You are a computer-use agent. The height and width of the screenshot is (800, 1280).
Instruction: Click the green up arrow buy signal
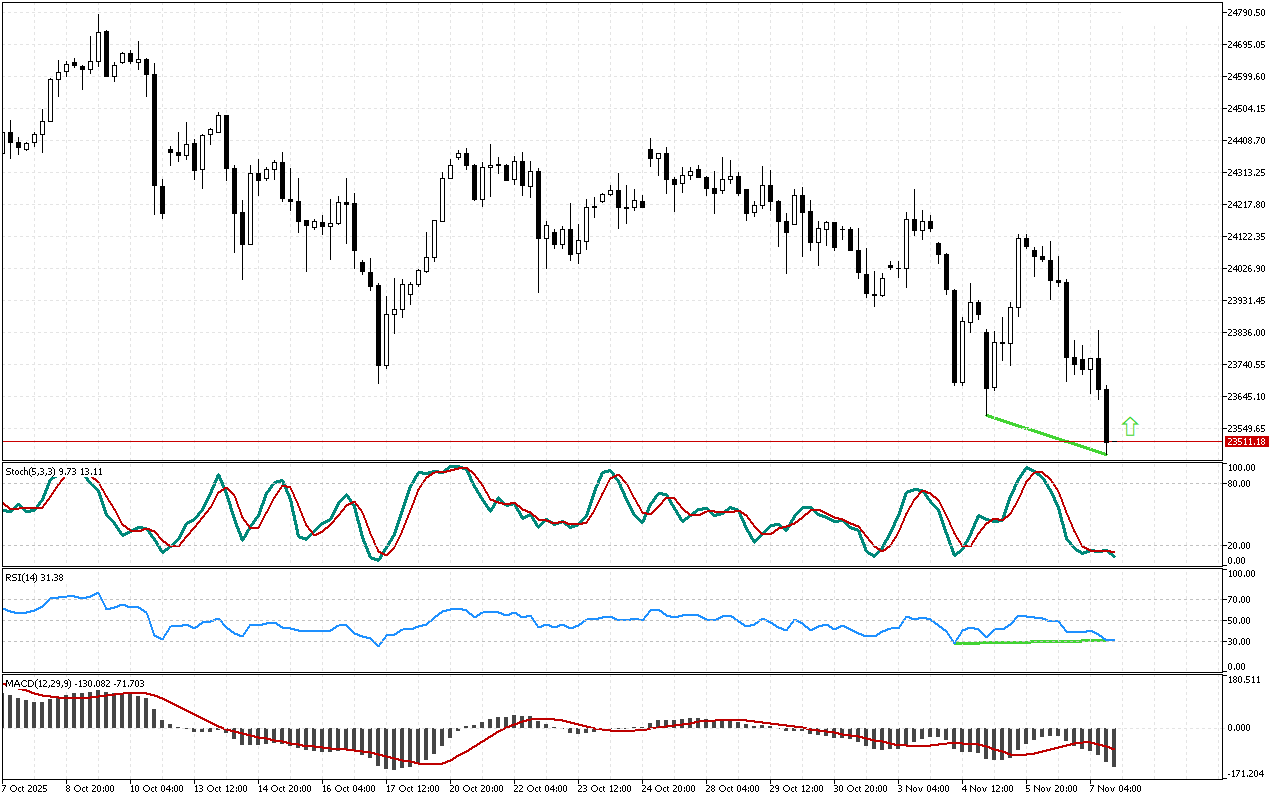(x=1130, y=426)
